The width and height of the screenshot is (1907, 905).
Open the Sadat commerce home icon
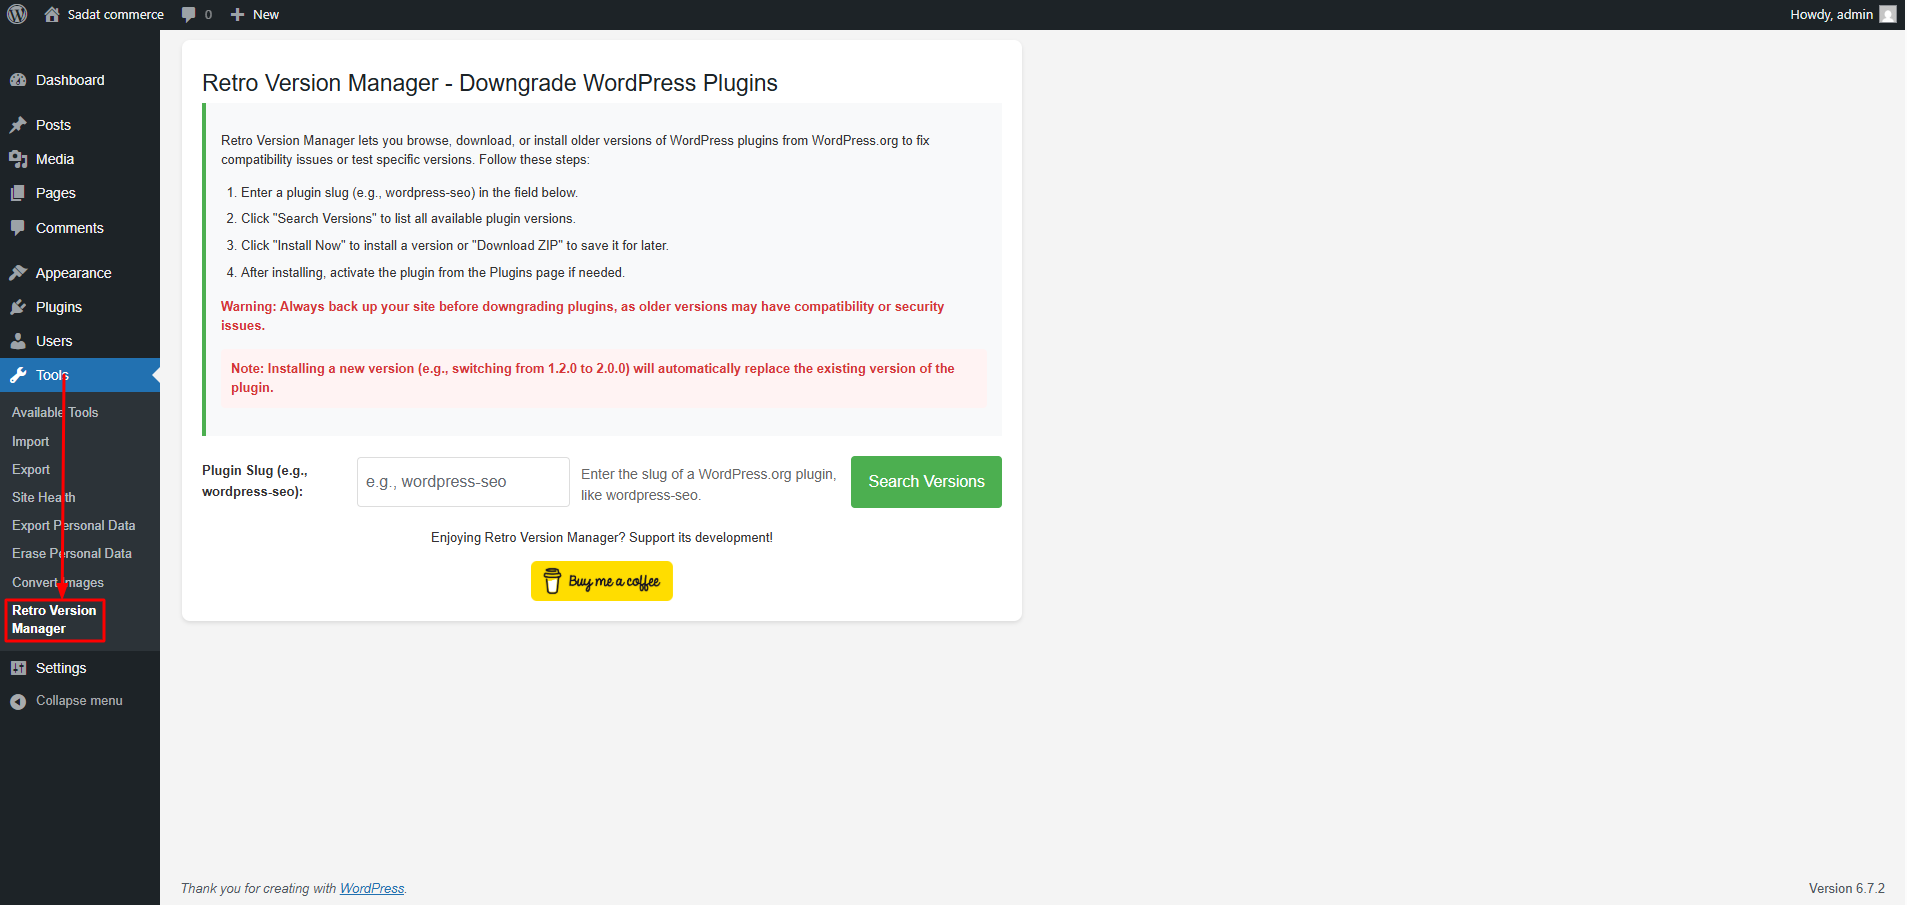point(52,14)
